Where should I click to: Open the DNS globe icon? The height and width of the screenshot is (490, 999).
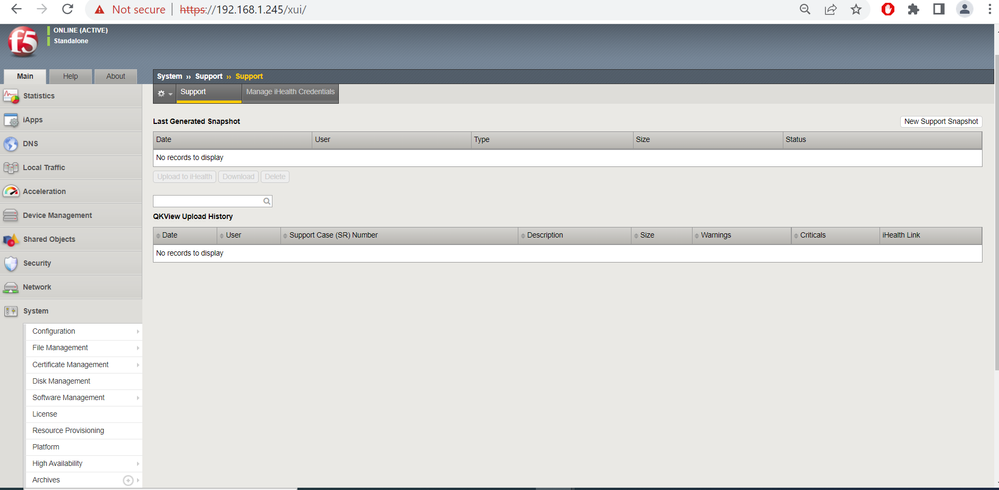[x=11, y=144]
